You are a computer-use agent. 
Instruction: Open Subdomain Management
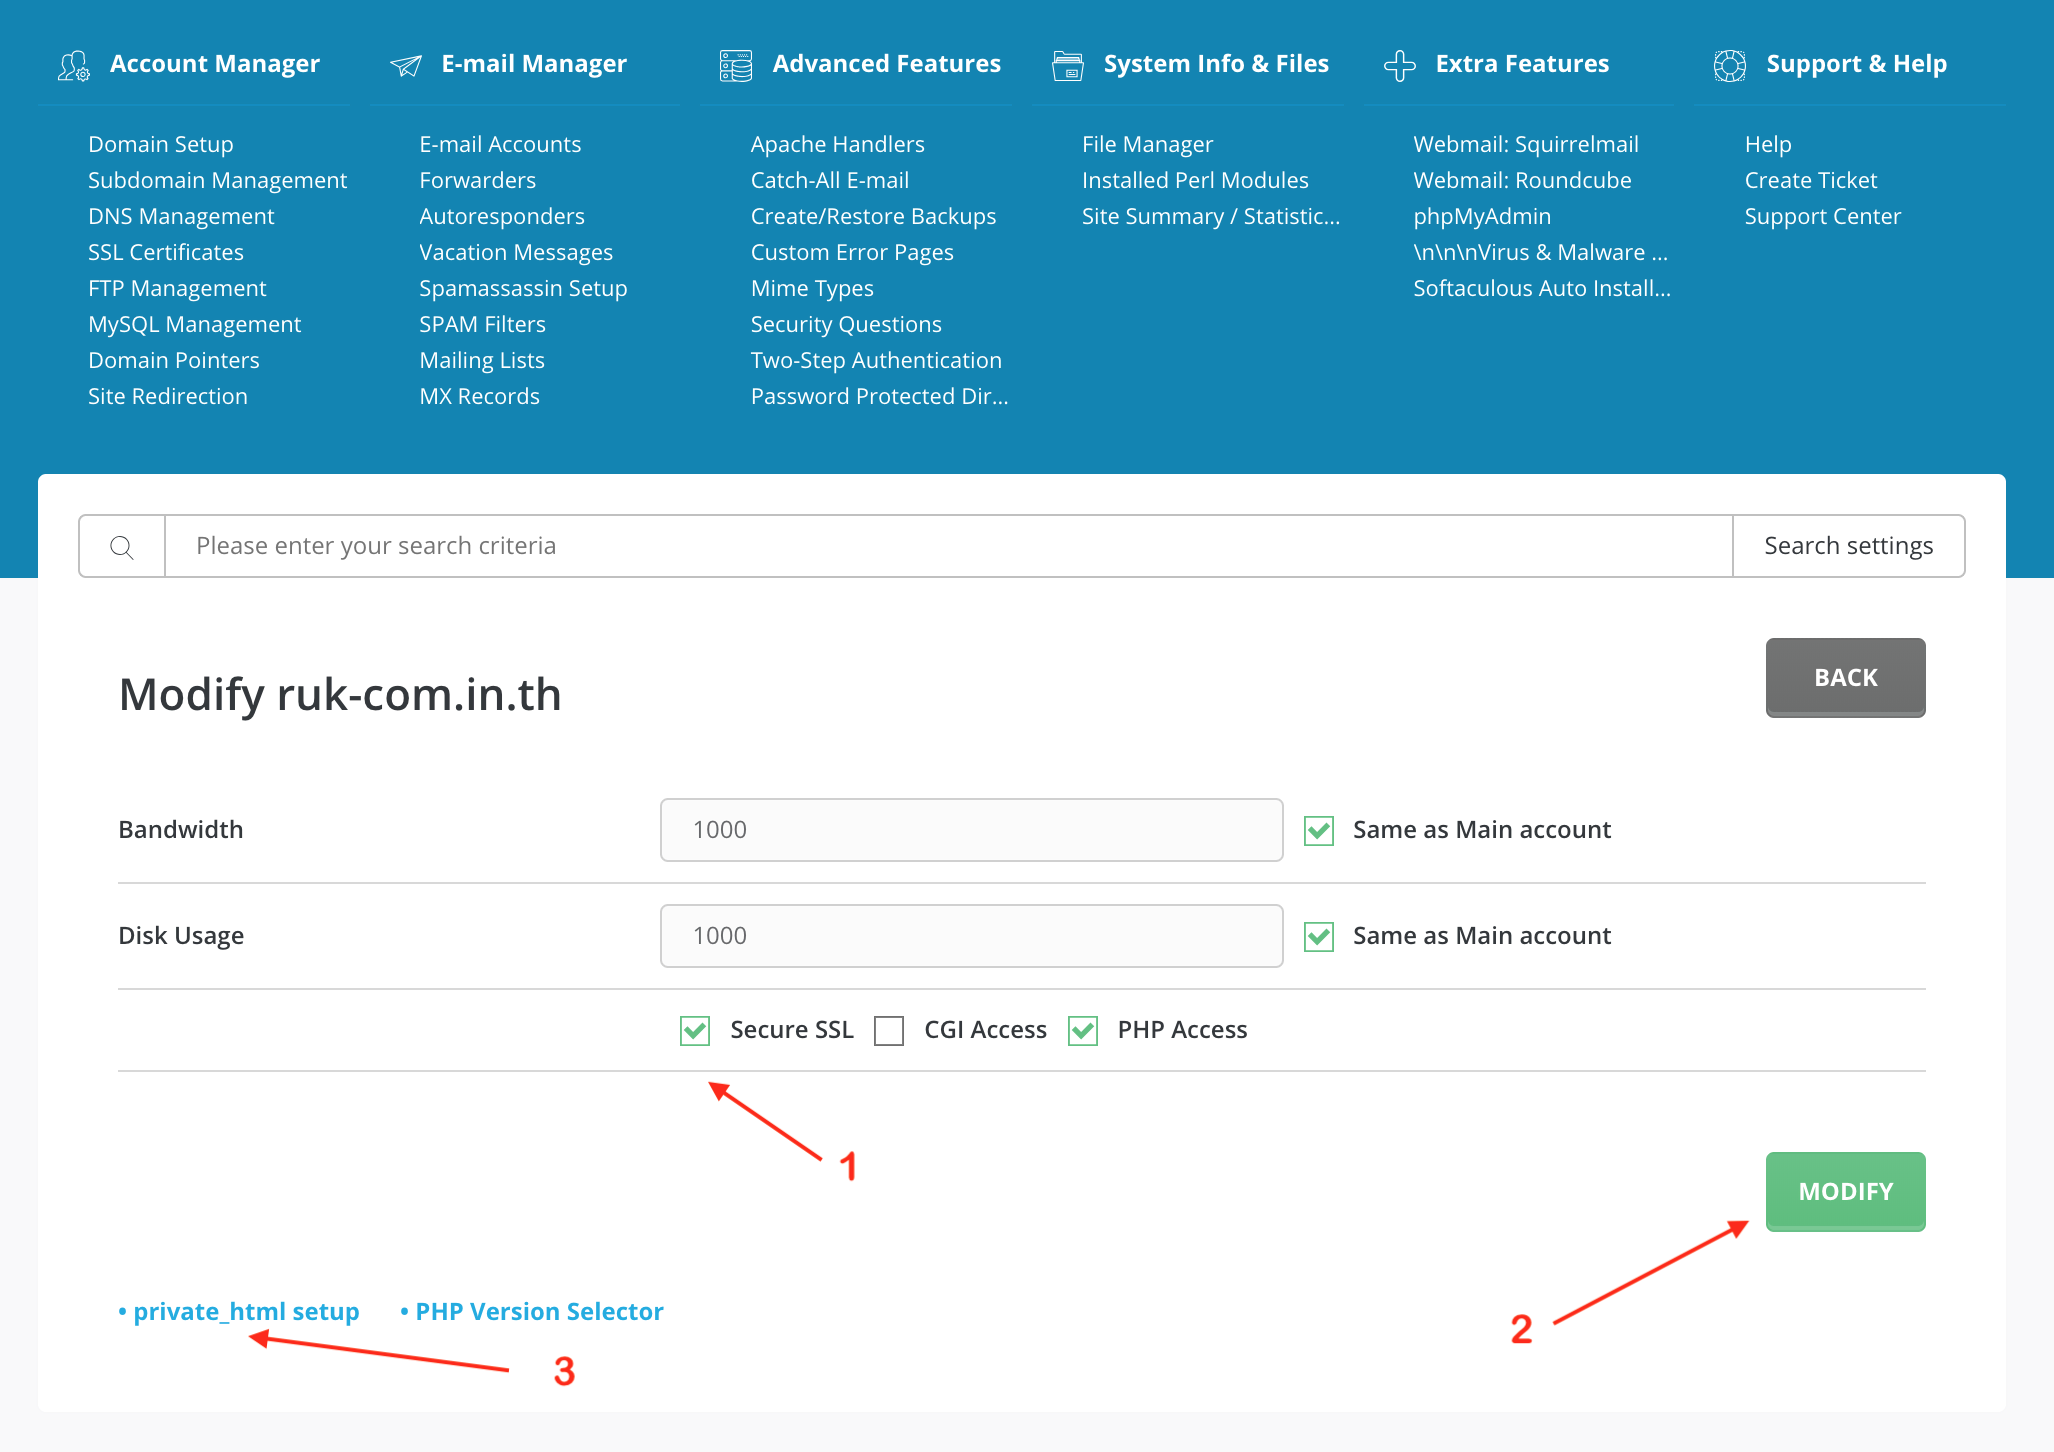pyautogui.click(x=217, y=180)
